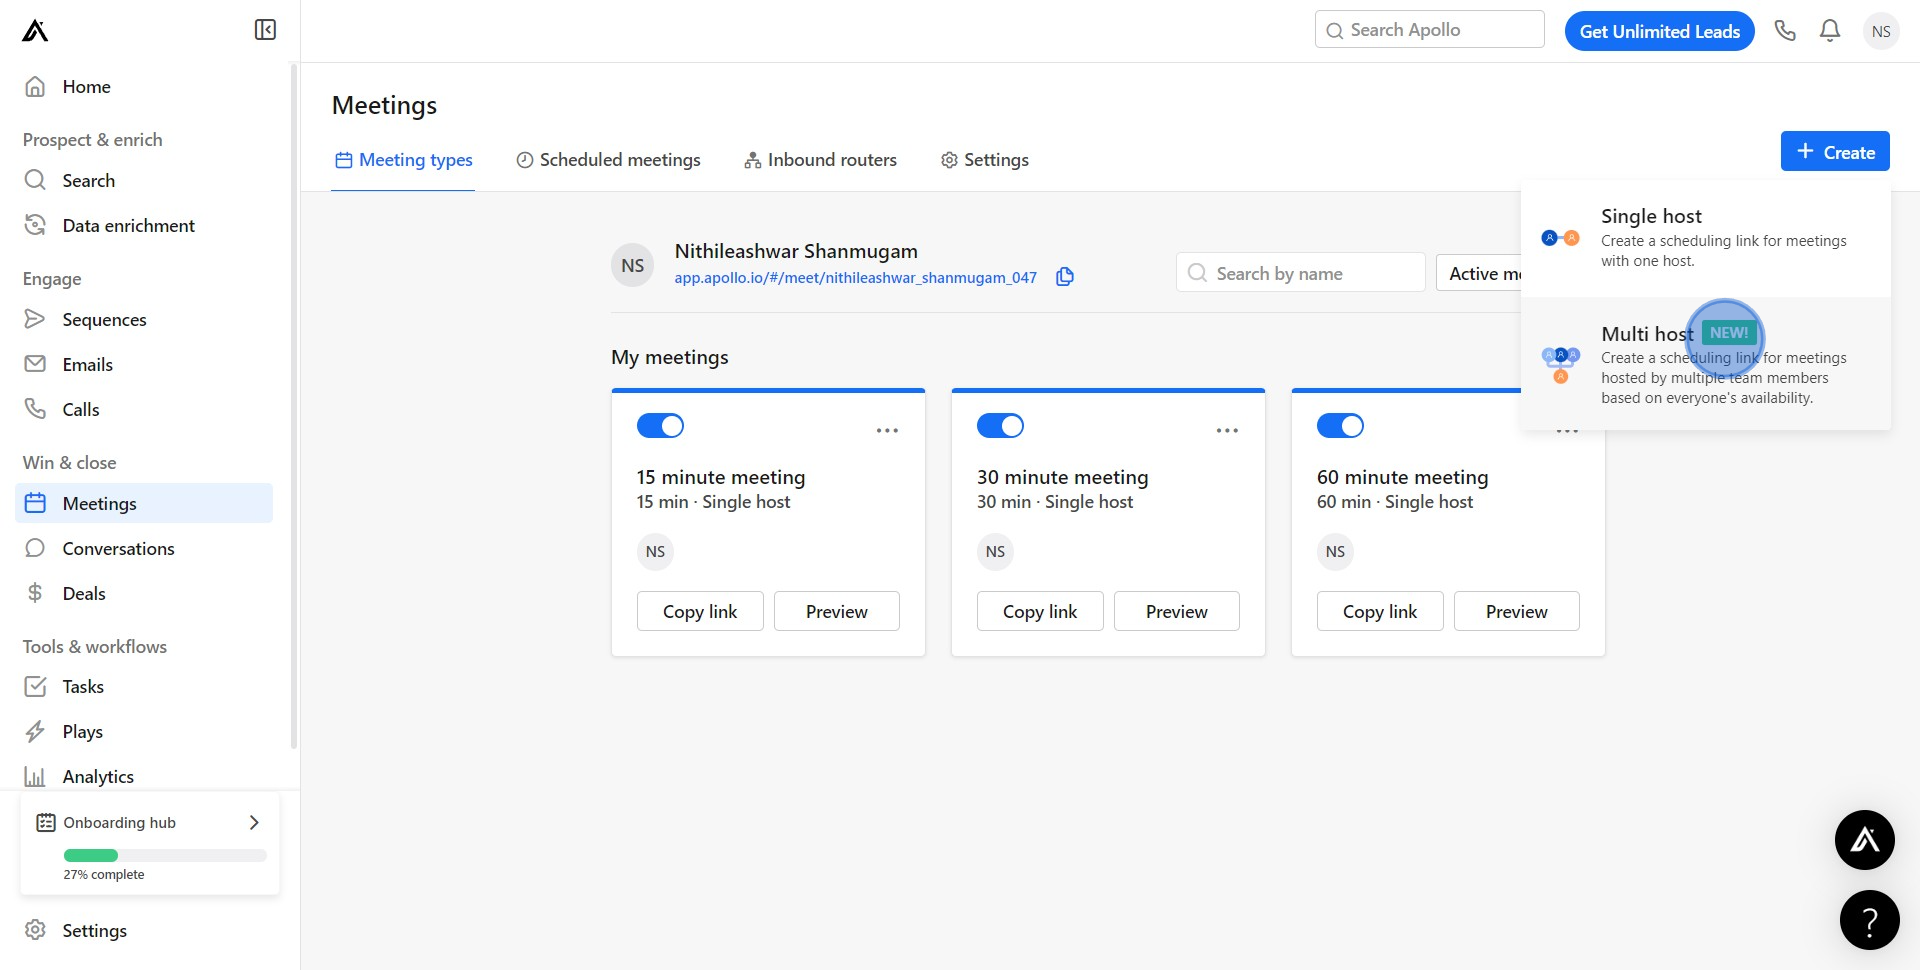Open the Active meetings filter dropdown

coord(1479,273)
